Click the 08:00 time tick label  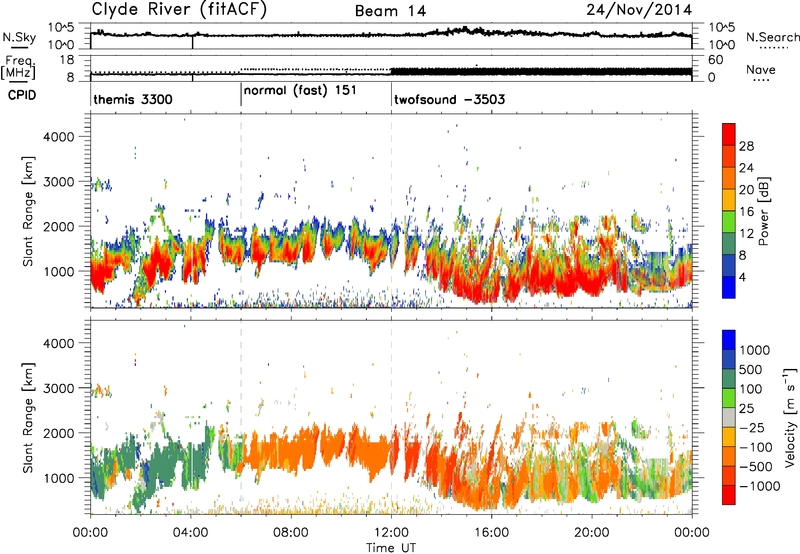(x=291, y=533)
